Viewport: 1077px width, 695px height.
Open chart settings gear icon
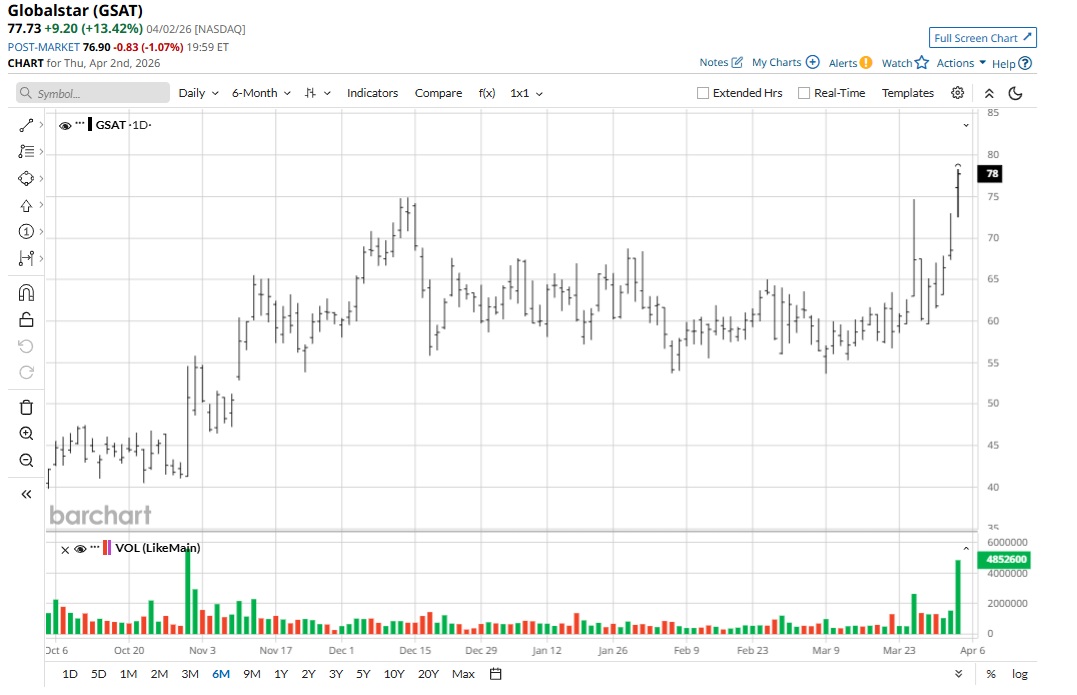(x=957, y=93)
